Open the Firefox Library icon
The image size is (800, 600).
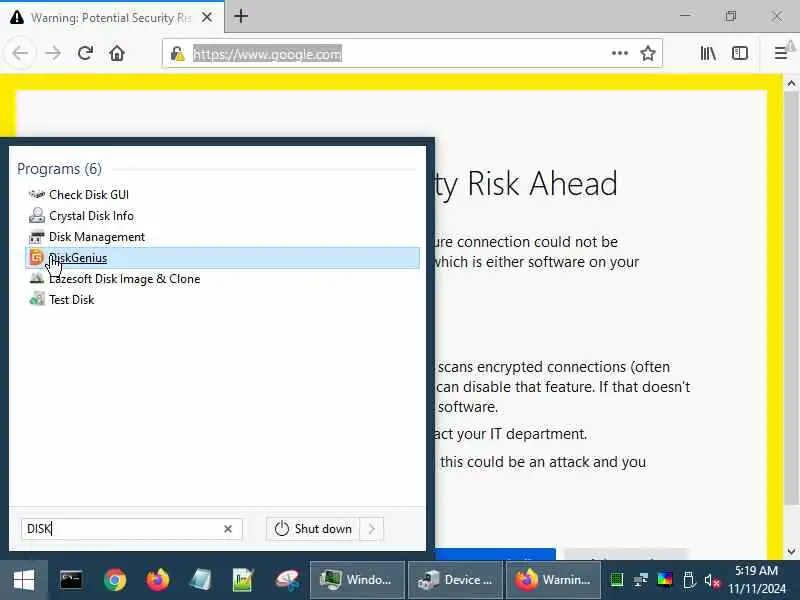pyautogui.click(x=708, y=53)
